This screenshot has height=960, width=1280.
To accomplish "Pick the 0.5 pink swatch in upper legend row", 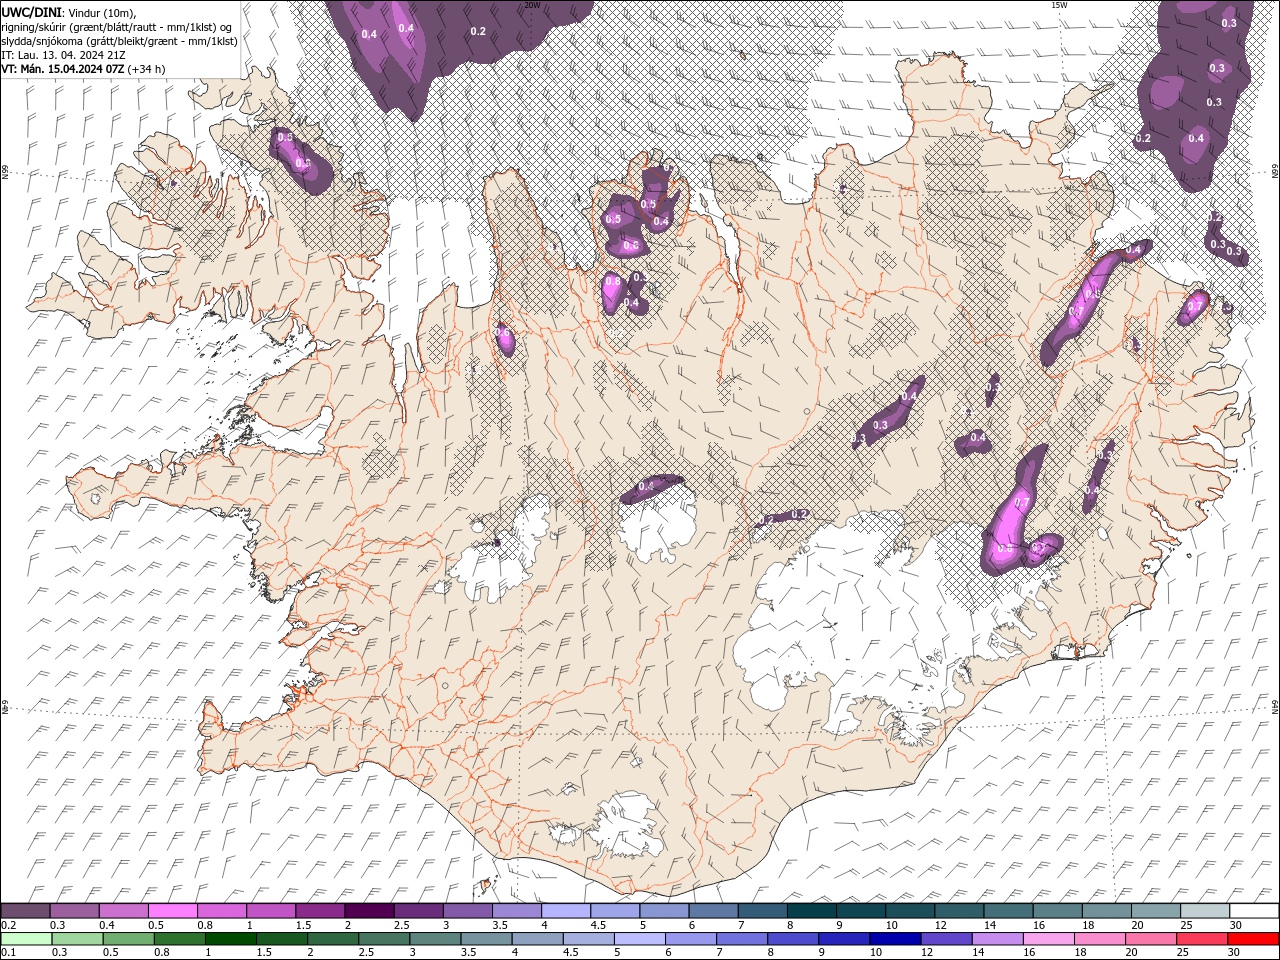I will (172, 911).
